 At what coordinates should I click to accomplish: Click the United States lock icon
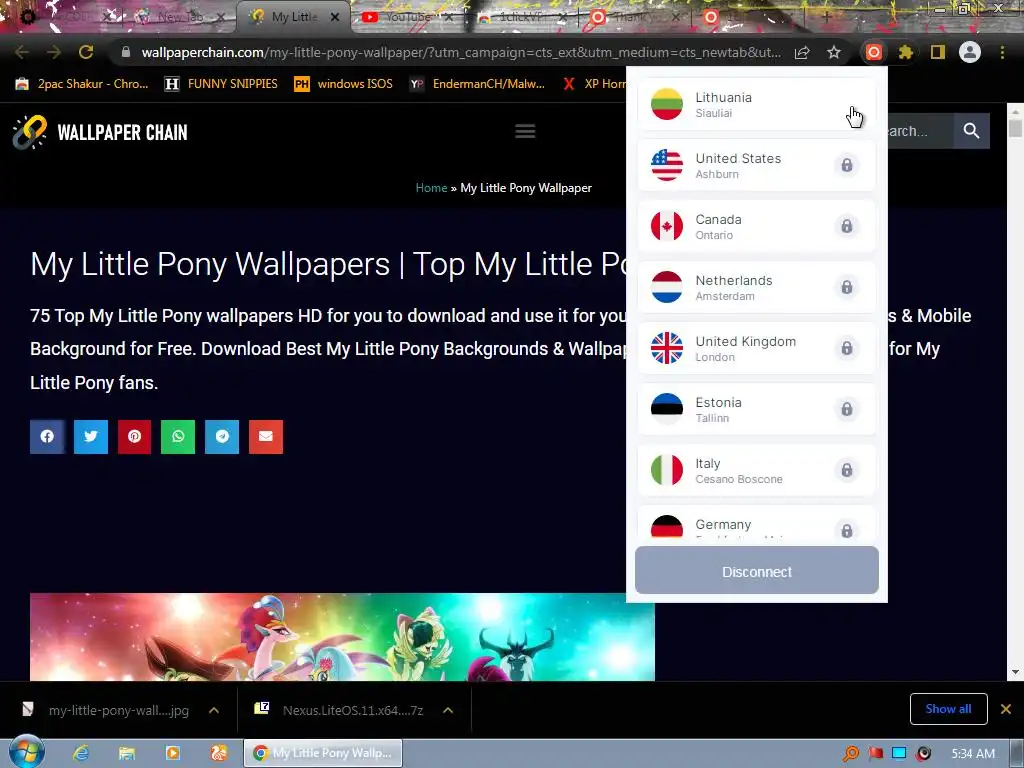[x=846, y=165]
